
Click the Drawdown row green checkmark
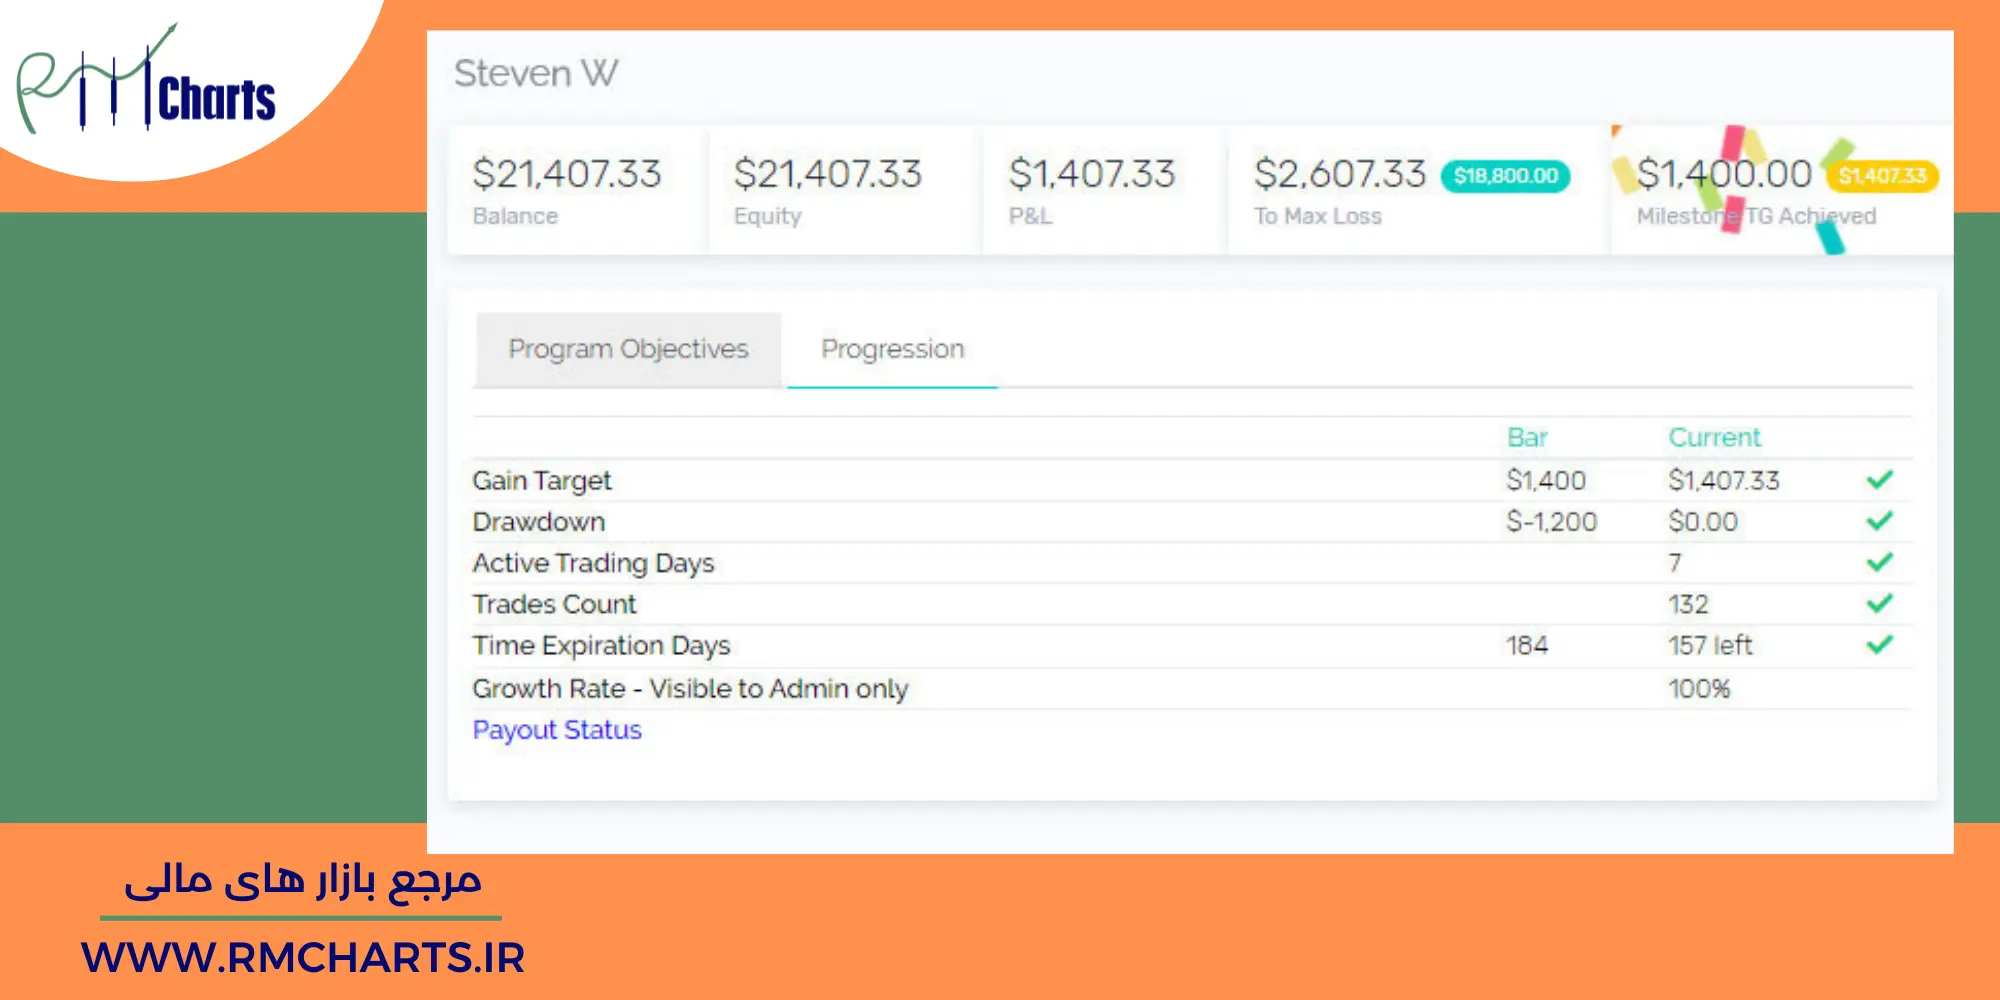[1879, 521]
